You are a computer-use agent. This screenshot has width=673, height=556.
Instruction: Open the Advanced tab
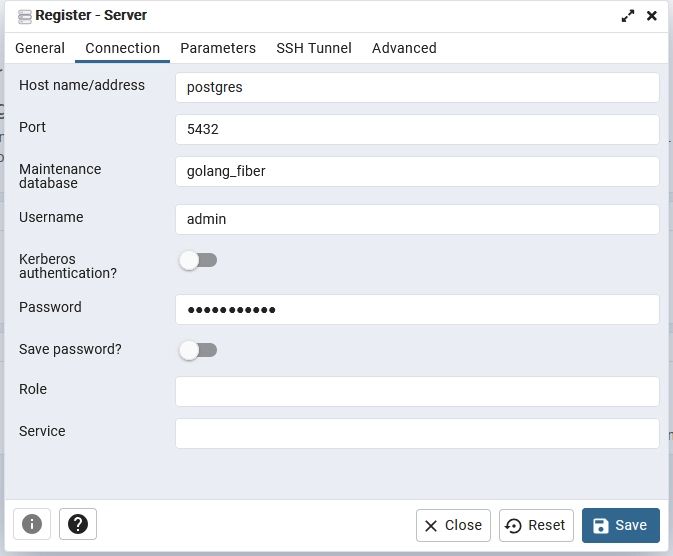[x=404, y=48]
